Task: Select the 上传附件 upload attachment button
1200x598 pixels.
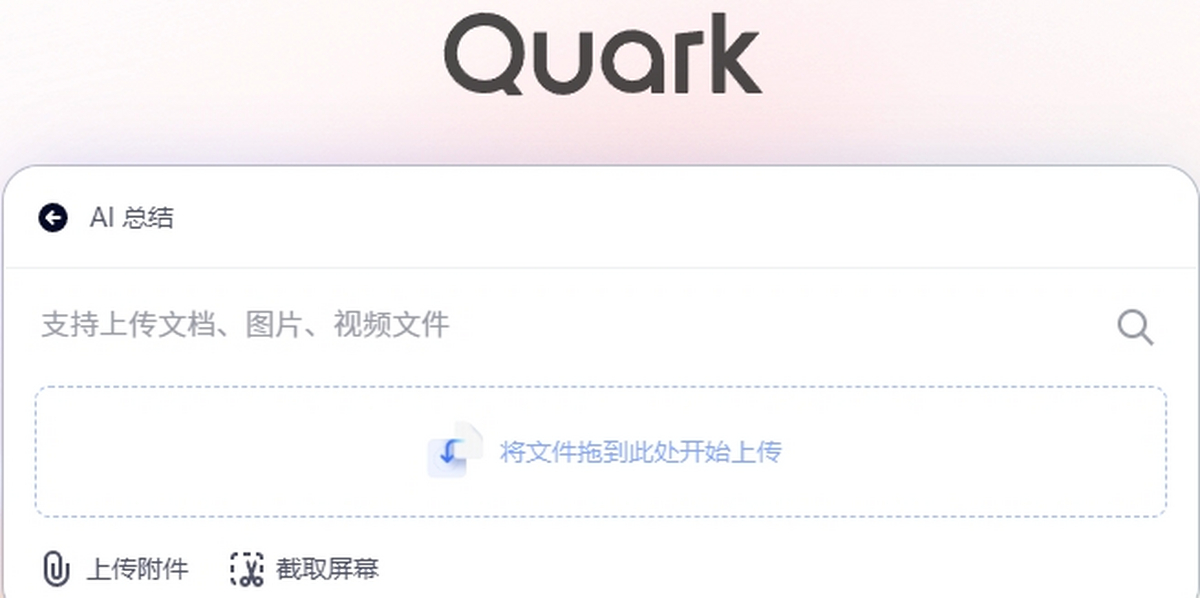Action: 115,569
